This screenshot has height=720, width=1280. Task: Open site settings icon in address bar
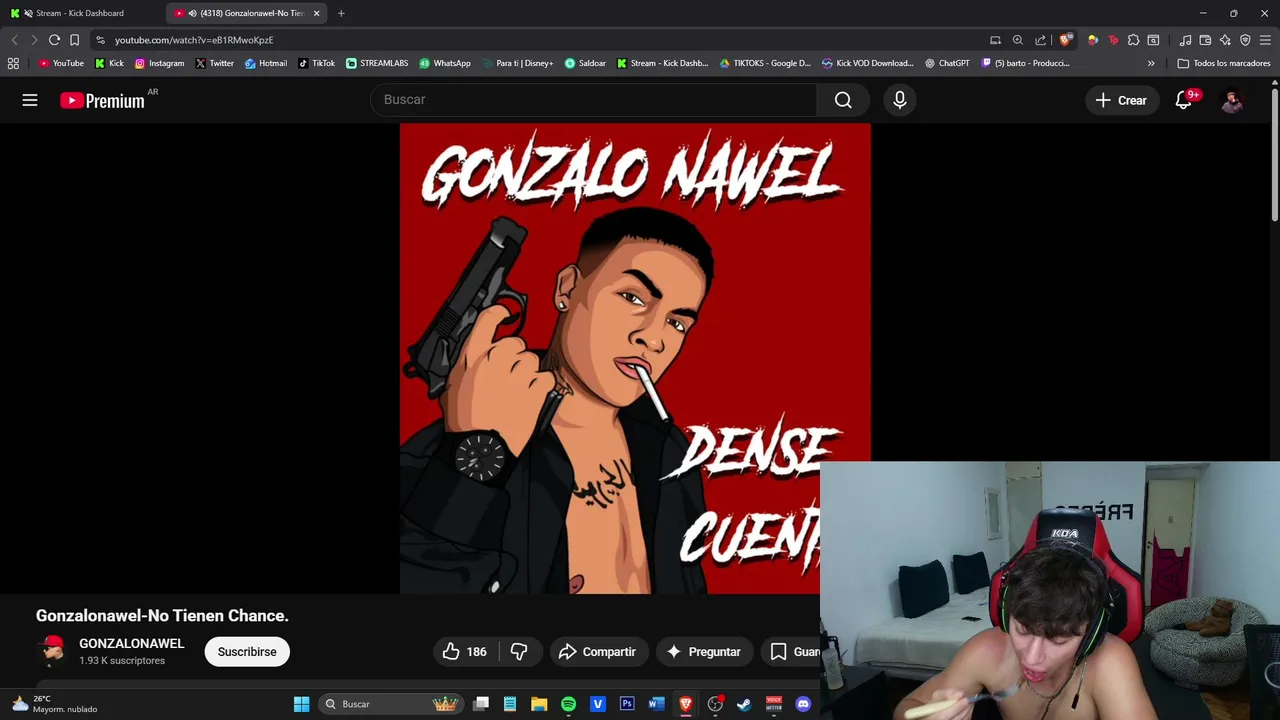coord(100,40)
